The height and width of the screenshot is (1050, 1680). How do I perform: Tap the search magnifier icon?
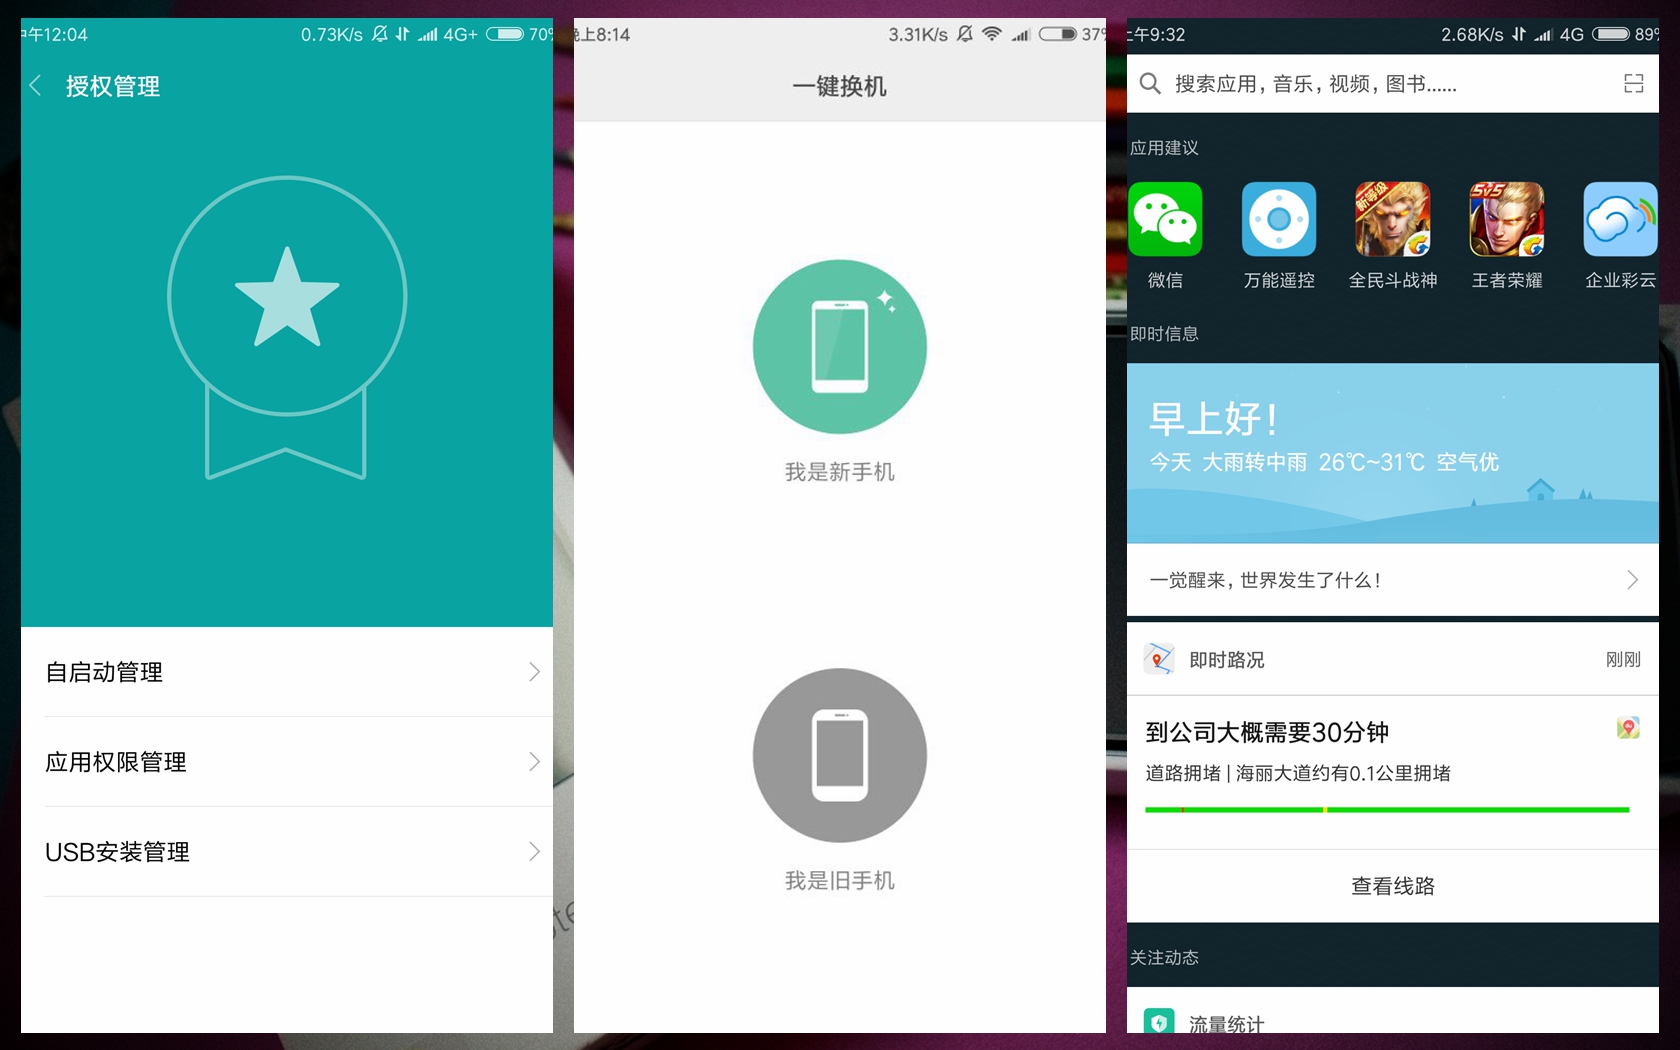(1150, 84)
